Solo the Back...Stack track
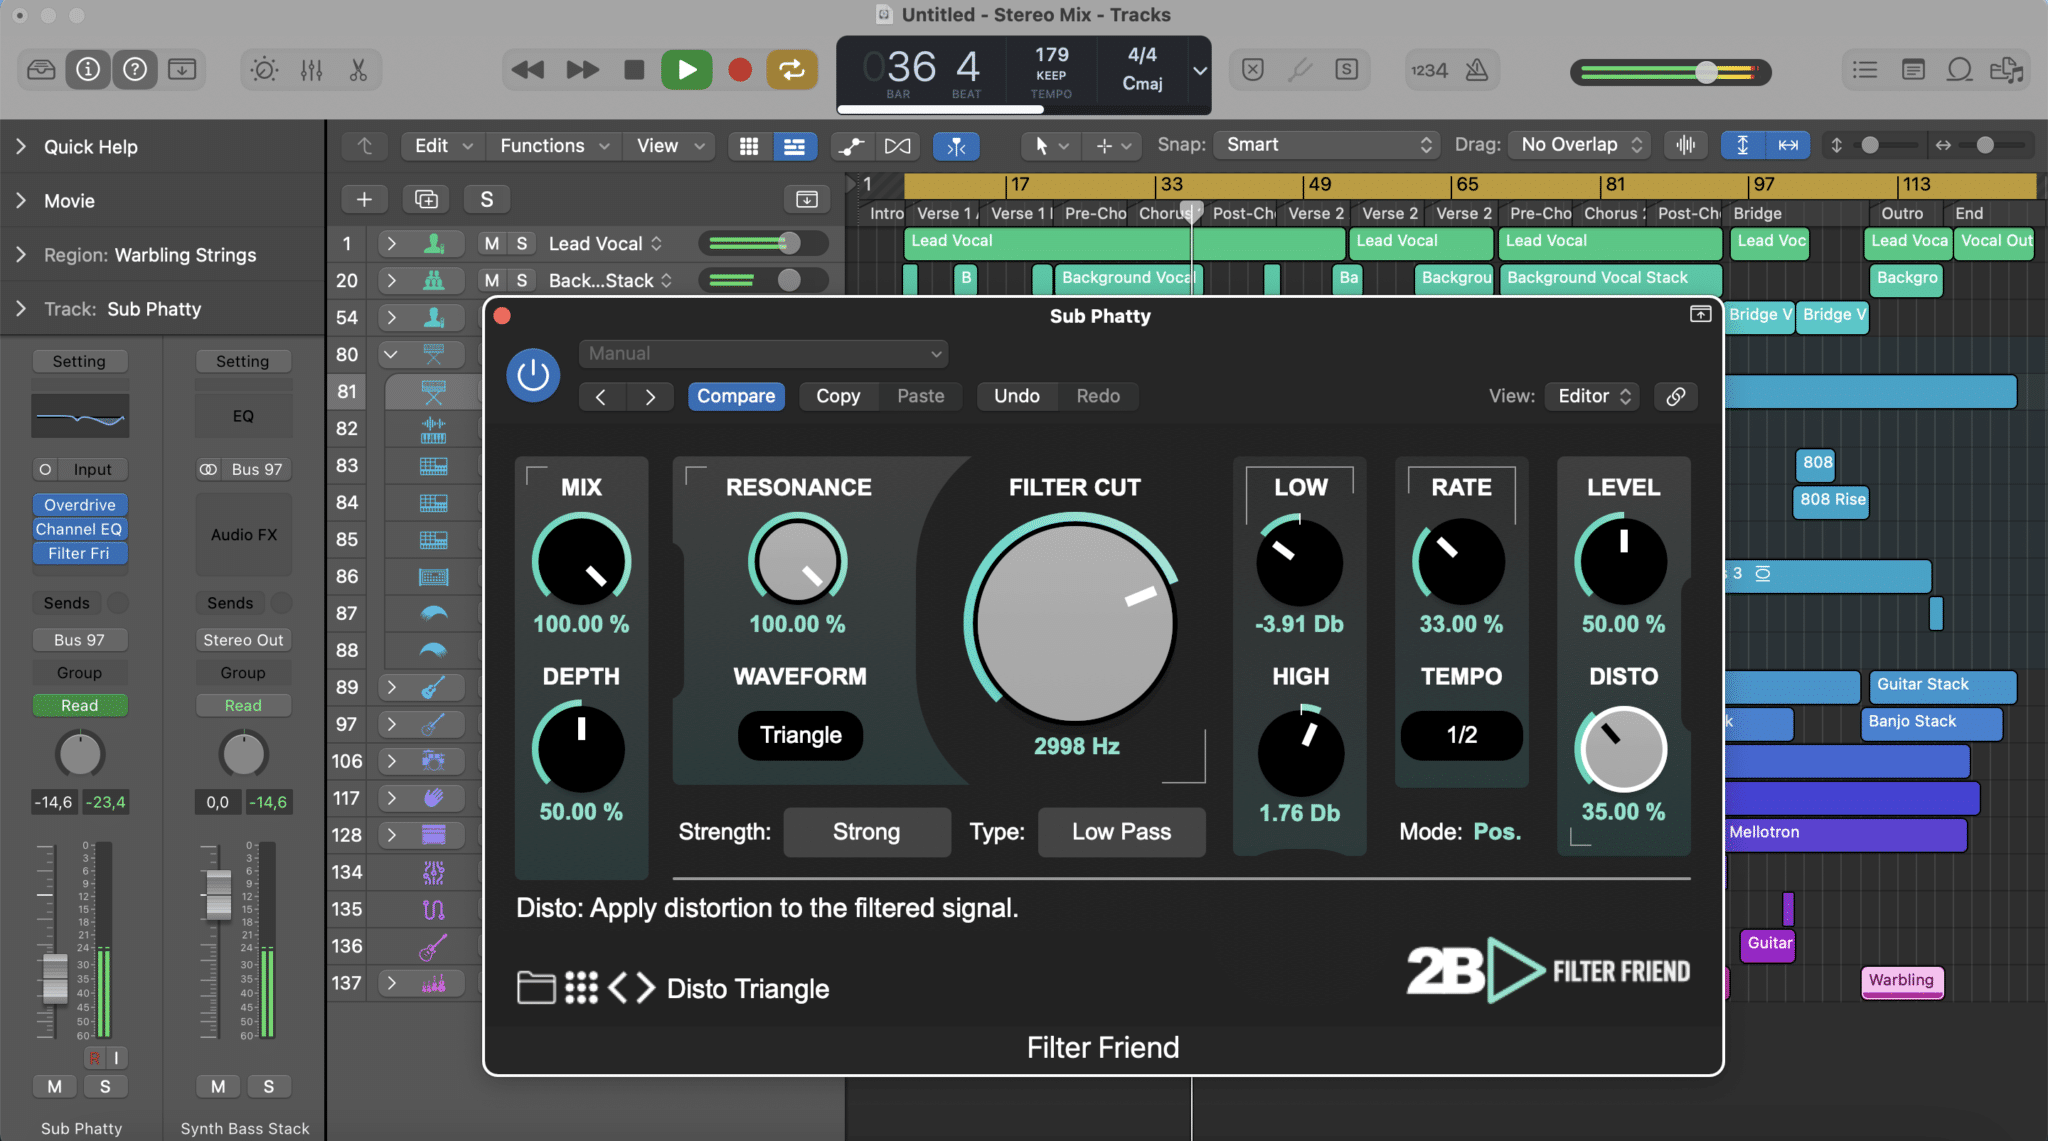2048x1141 pixels. point(521,280)
